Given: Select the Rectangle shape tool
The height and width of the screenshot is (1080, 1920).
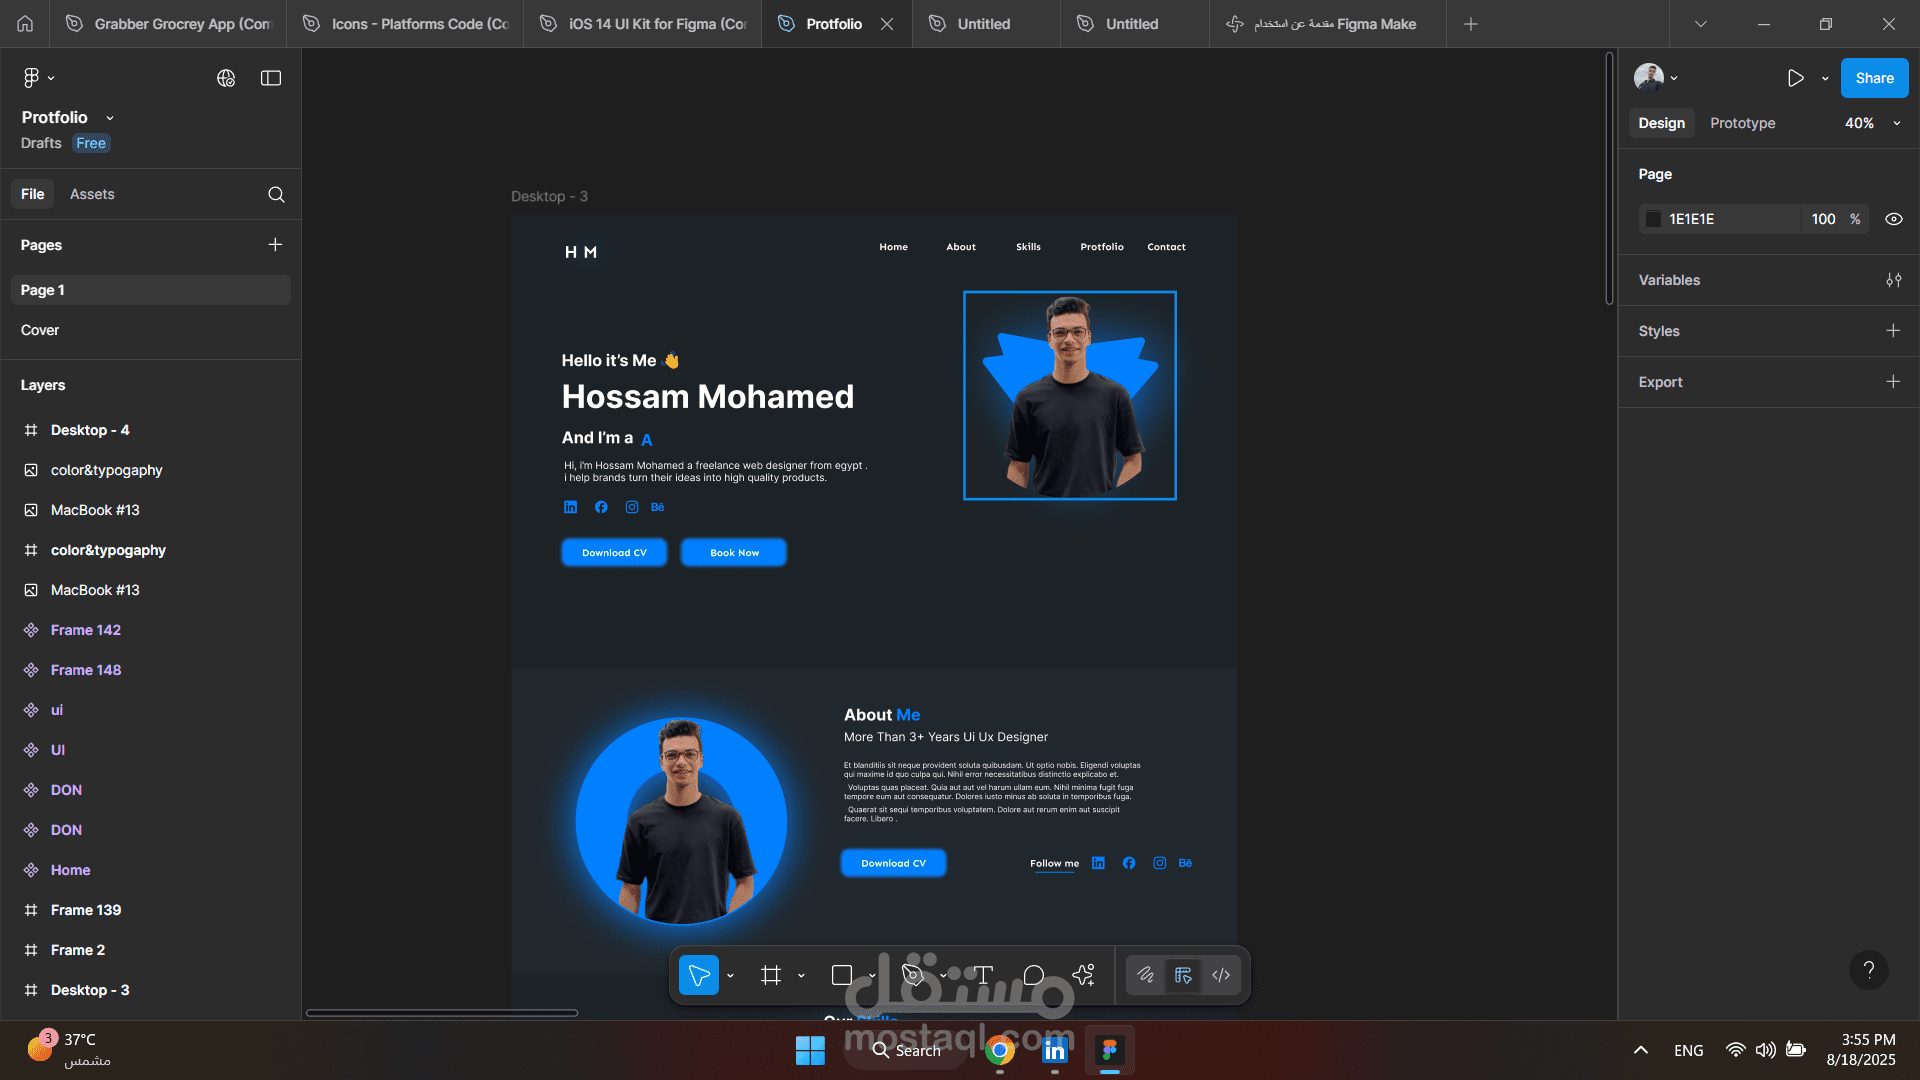Looking at the screenshot, I should 841,975.
